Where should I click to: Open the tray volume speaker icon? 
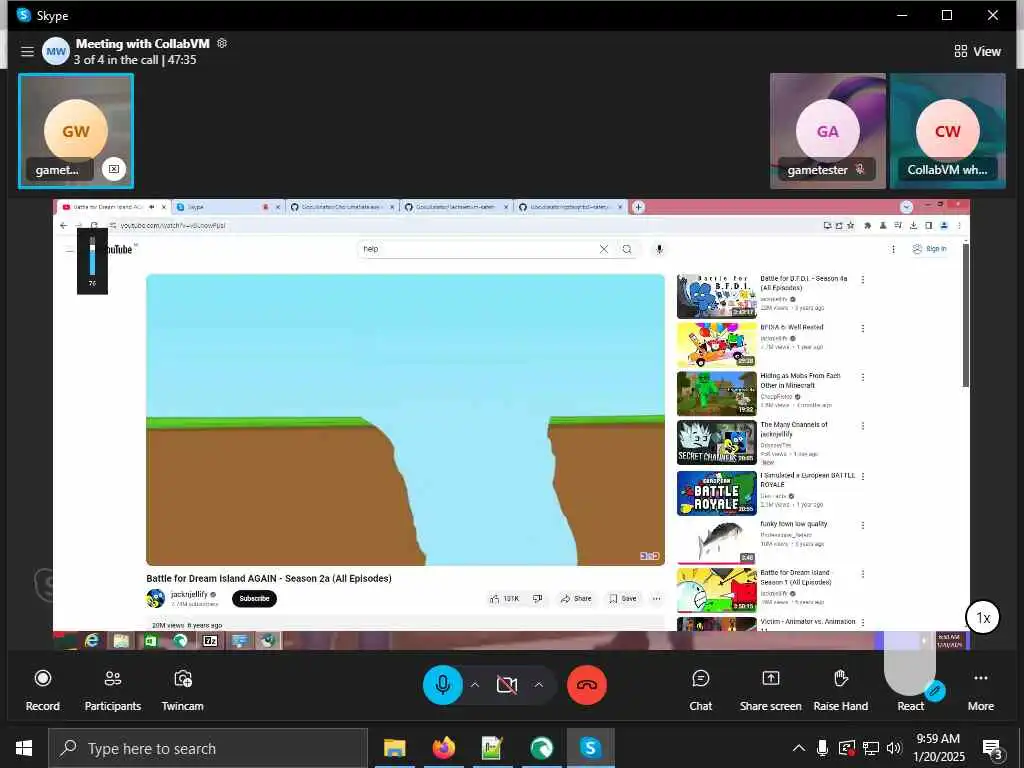click(x=894, y=748)
